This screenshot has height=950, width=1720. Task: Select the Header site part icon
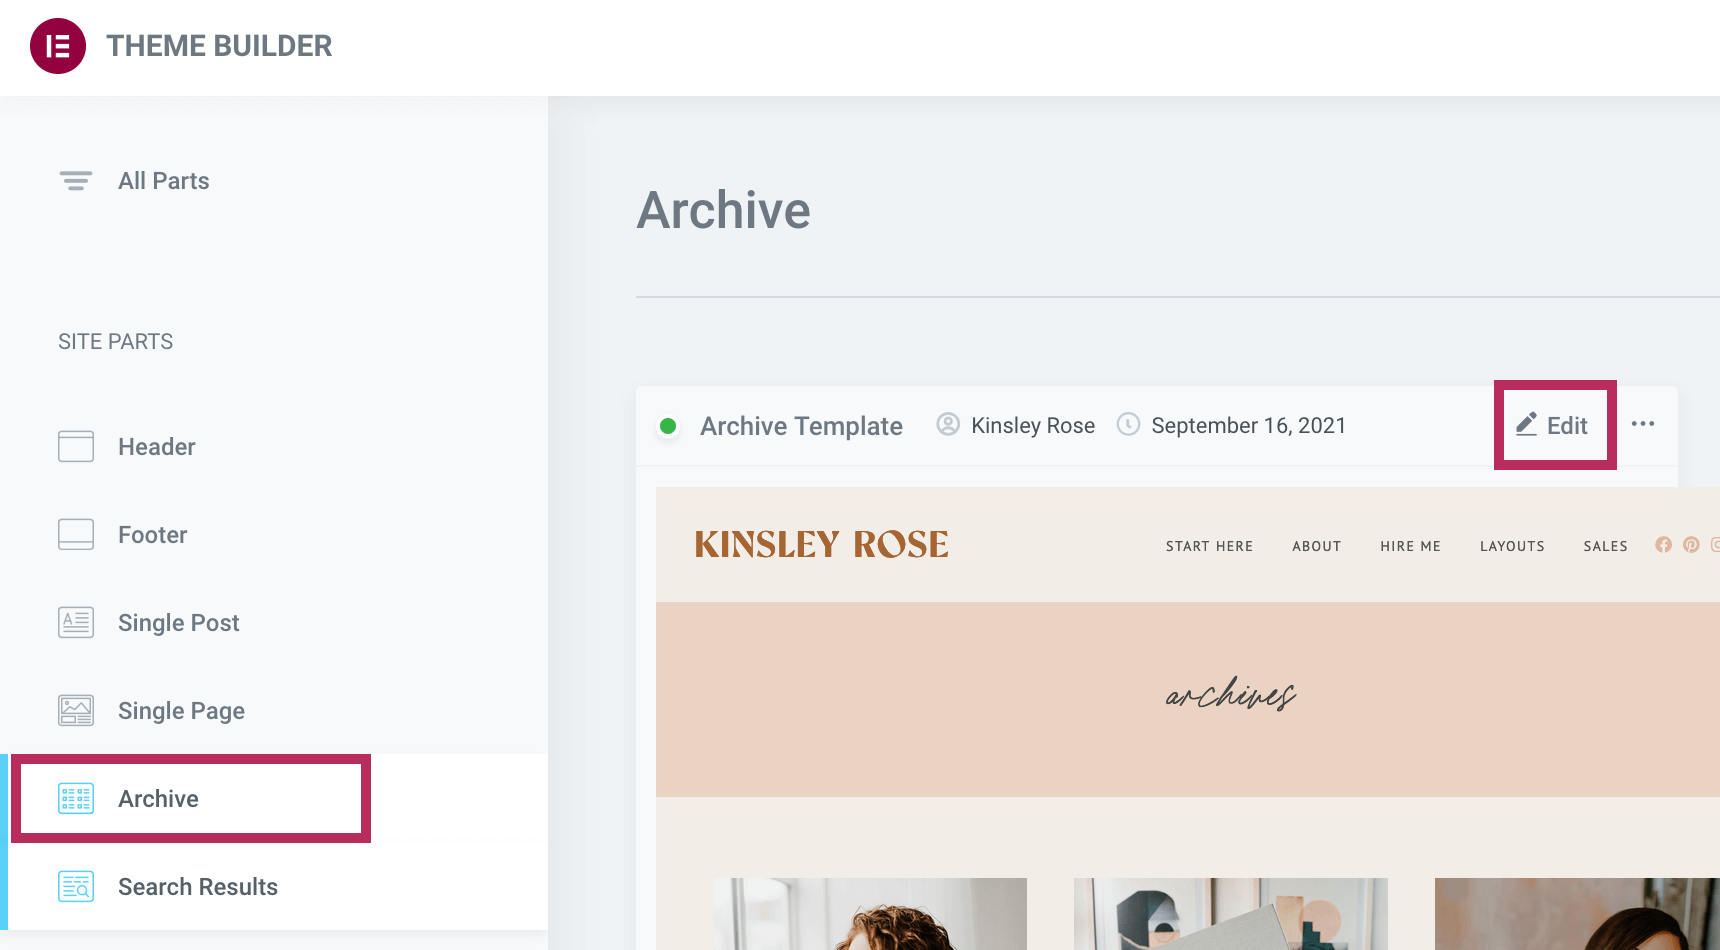point(75,447)
